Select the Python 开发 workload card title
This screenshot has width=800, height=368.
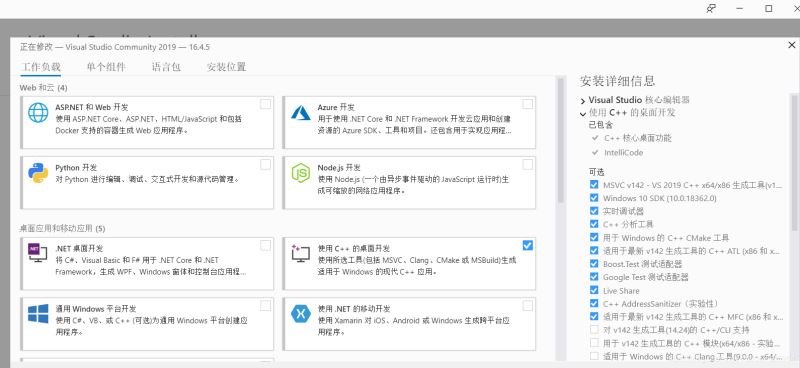pyautogui.click(x=76, y=167)
